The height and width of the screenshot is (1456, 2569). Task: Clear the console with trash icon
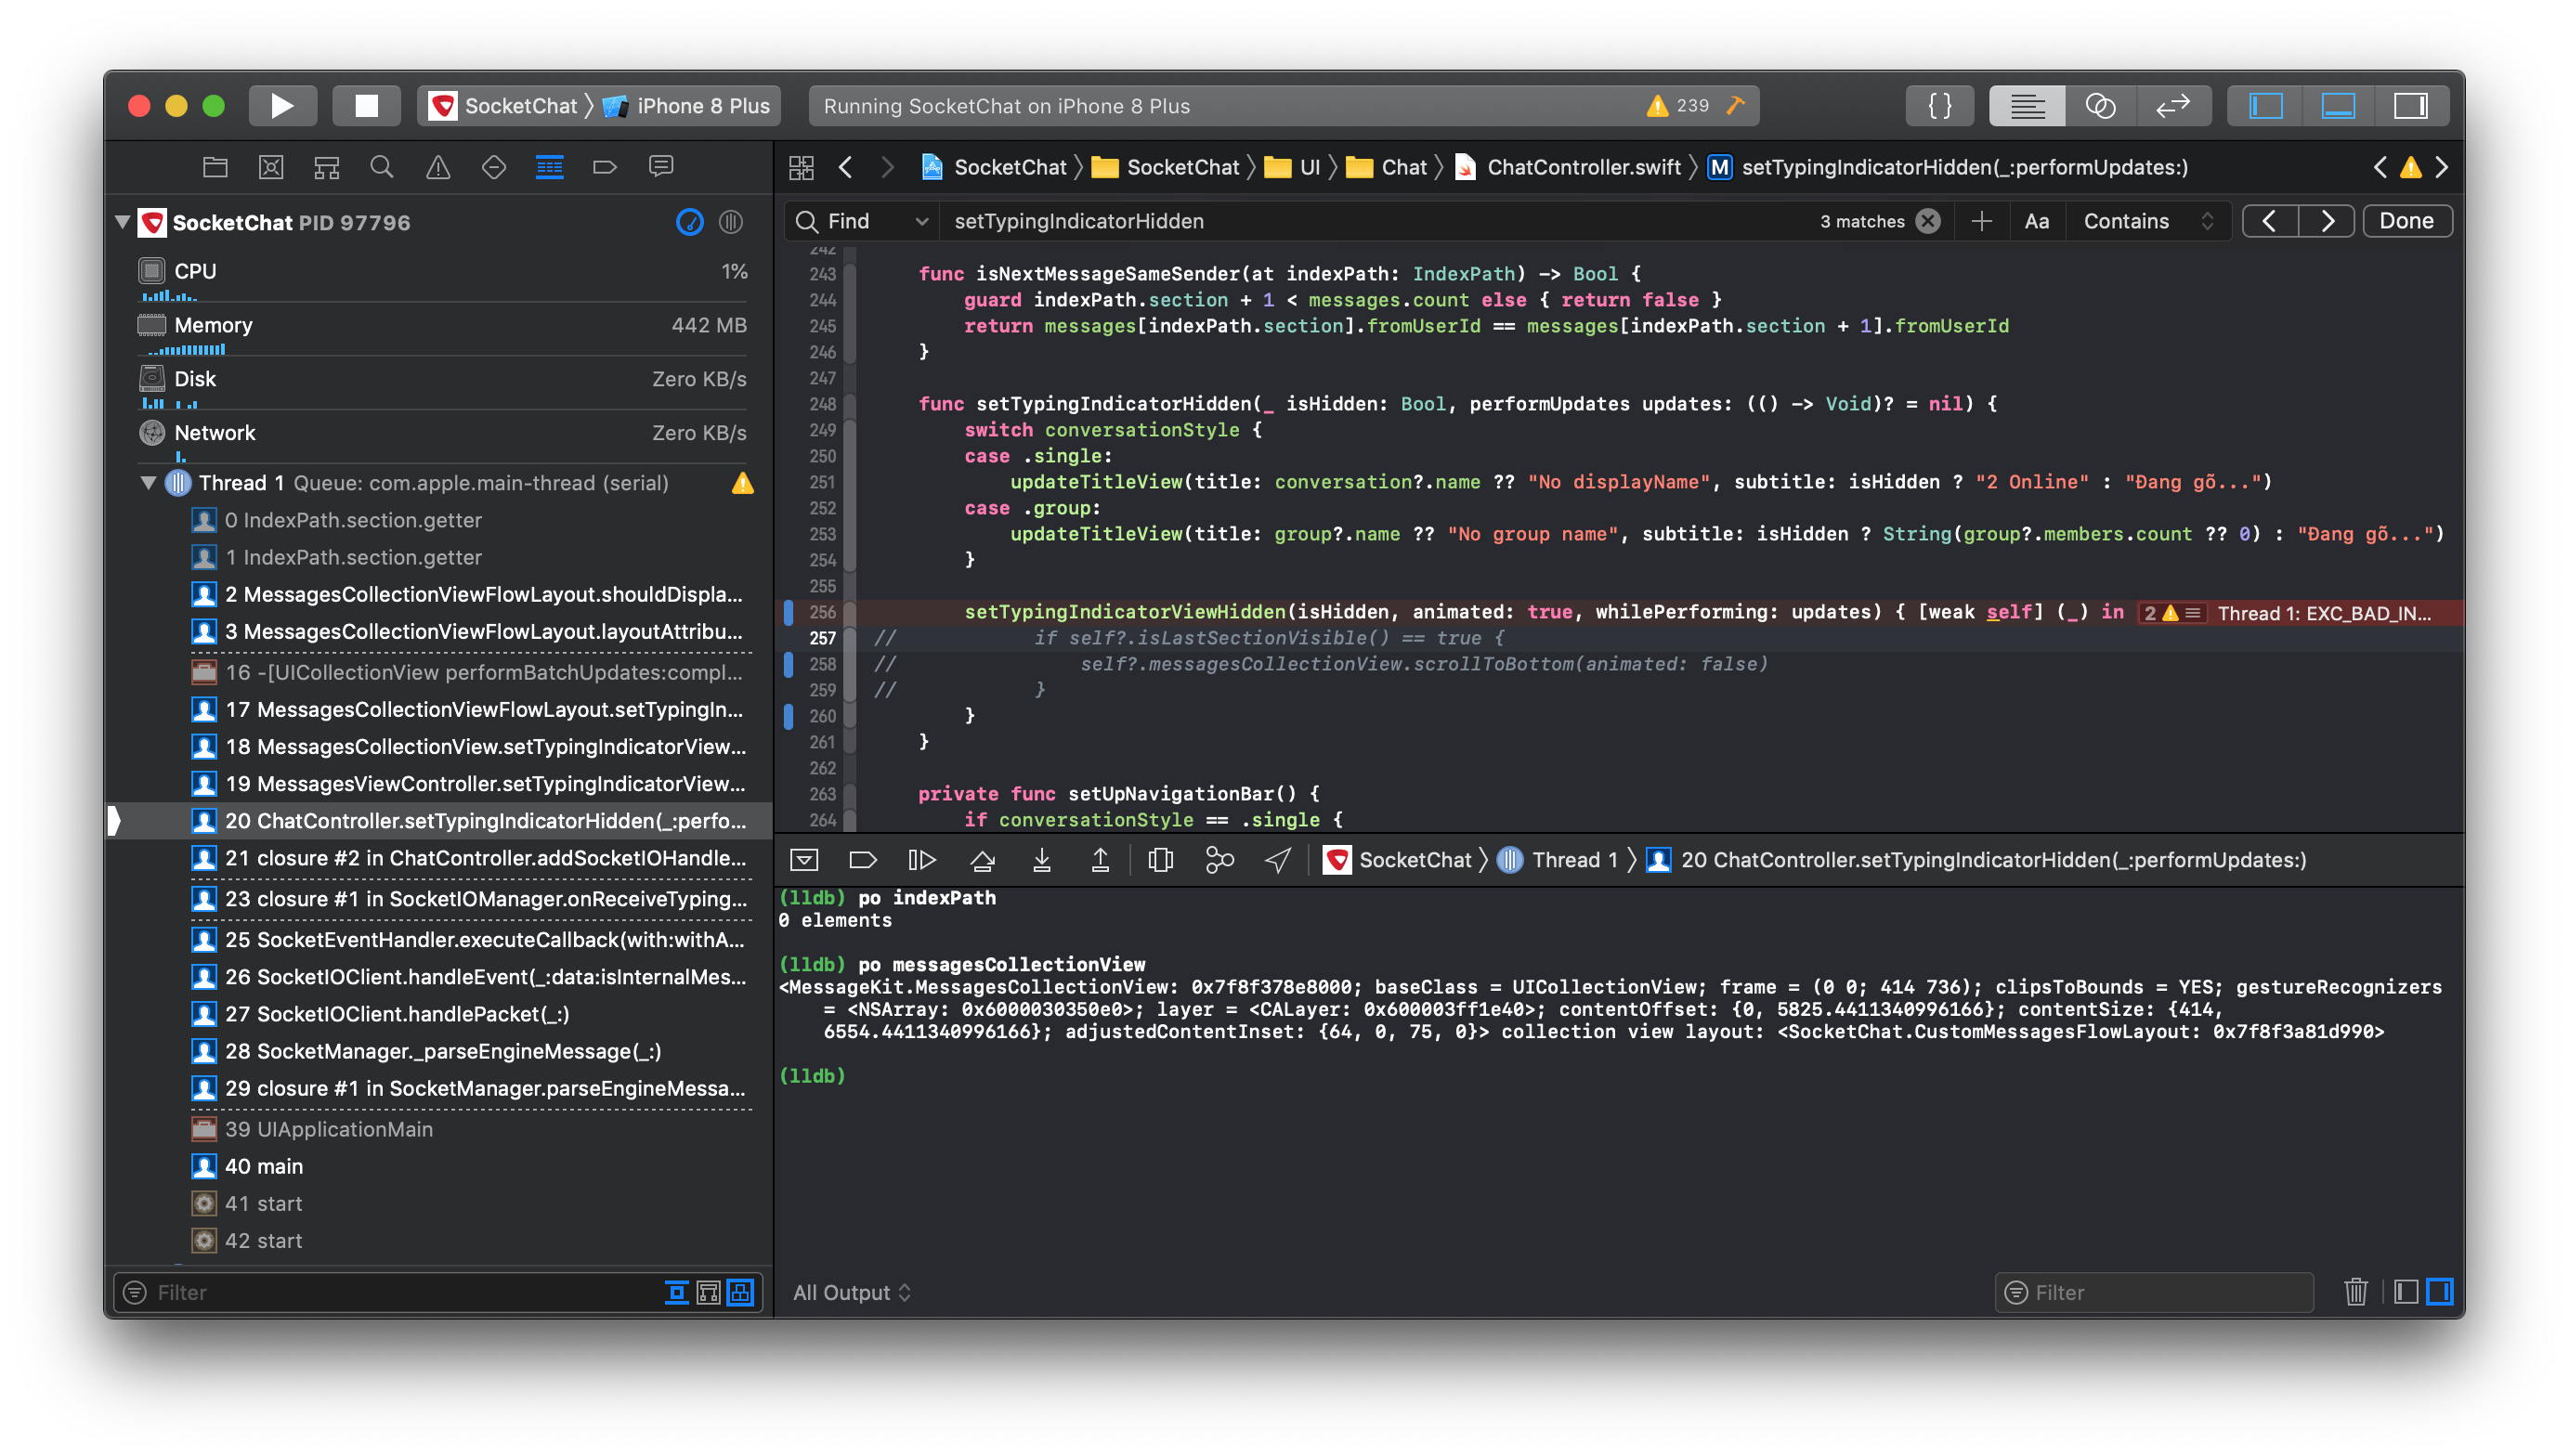click(x=2356, y=1293)
